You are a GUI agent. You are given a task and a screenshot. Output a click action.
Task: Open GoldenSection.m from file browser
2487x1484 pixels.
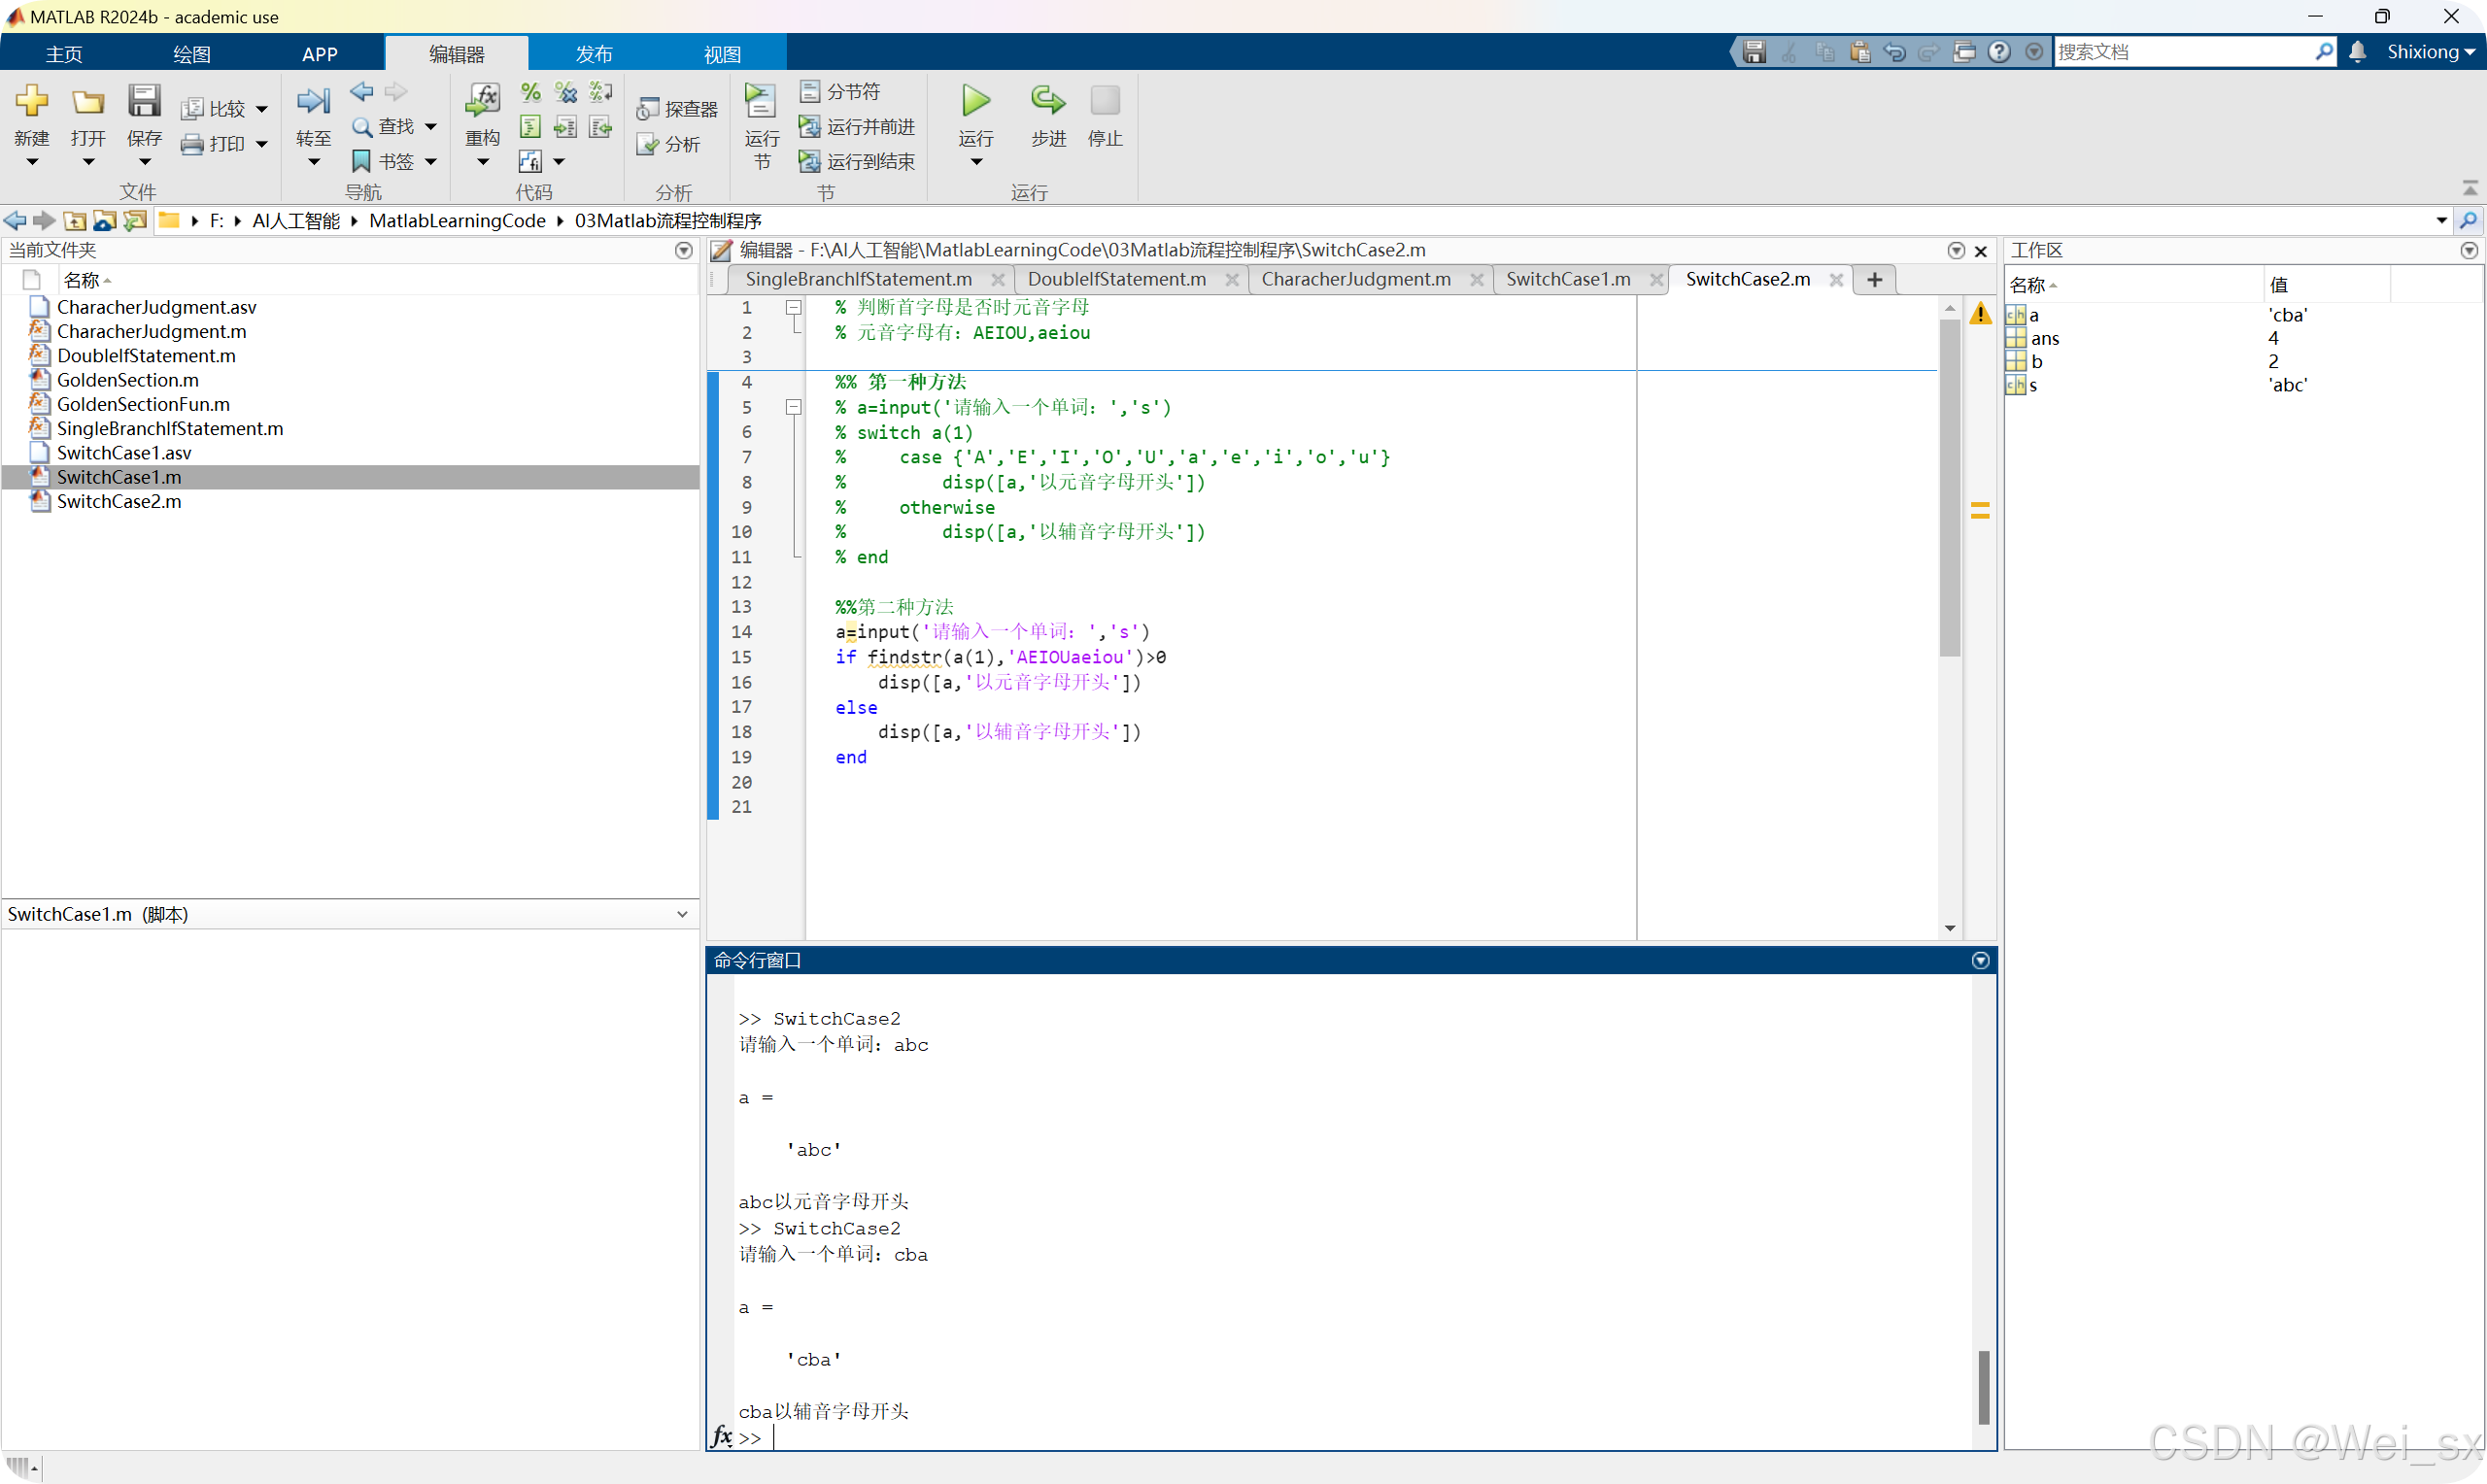(x=127, y=379)
